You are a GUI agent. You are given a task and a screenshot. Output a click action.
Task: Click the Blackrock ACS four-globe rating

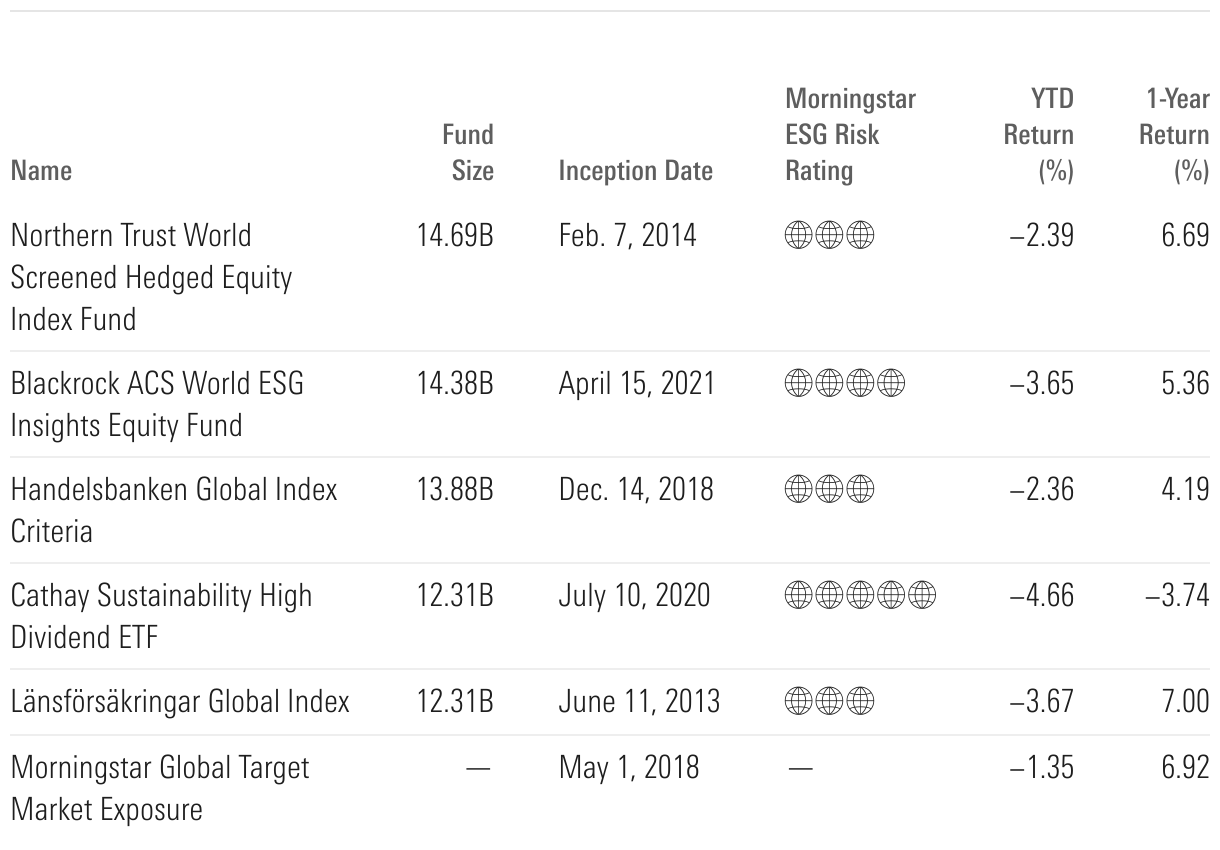(x=845, y=383)
